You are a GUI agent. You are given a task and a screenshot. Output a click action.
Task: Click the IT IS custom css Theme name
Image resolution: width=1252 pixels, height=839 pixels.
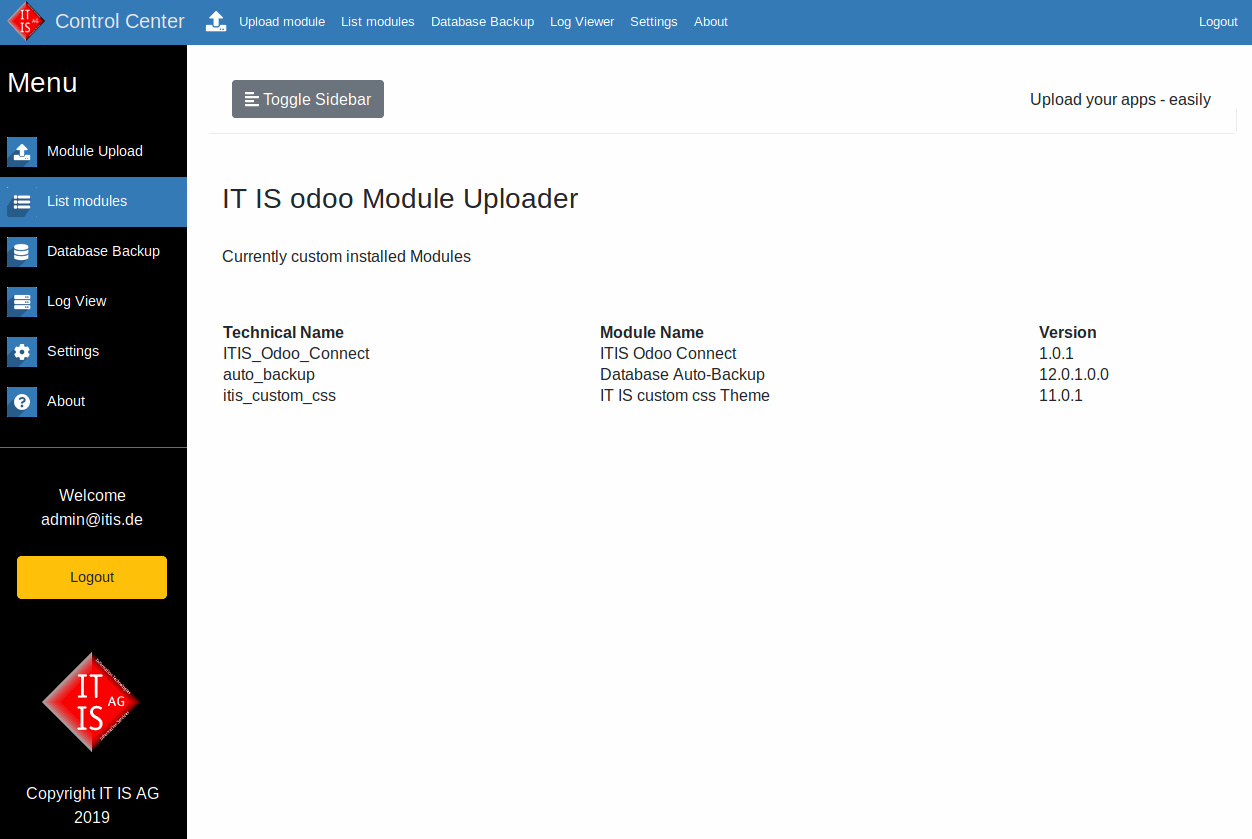pos(685,395)
